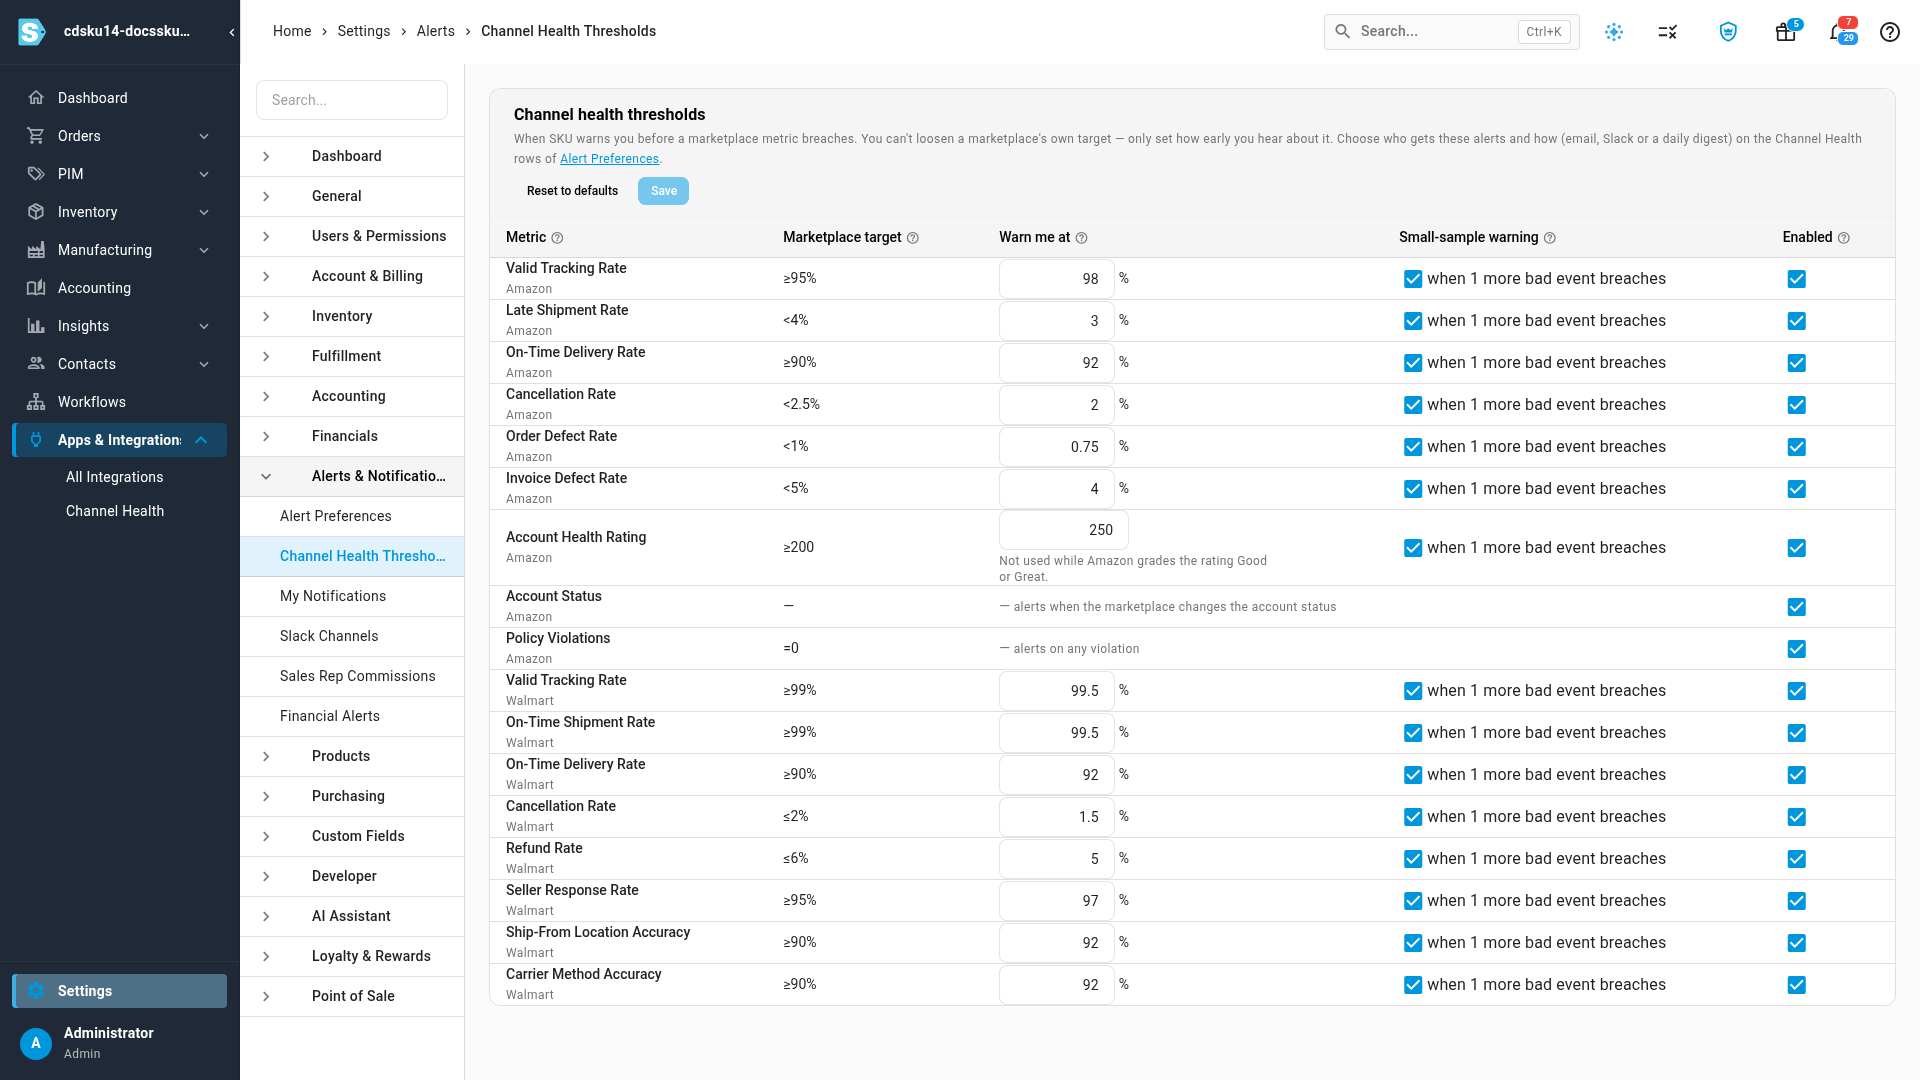The height and width of the screenshot is (1080, 1920).
Task: Click the Dashboard home icon in sidebar
Action: [36, 98]
